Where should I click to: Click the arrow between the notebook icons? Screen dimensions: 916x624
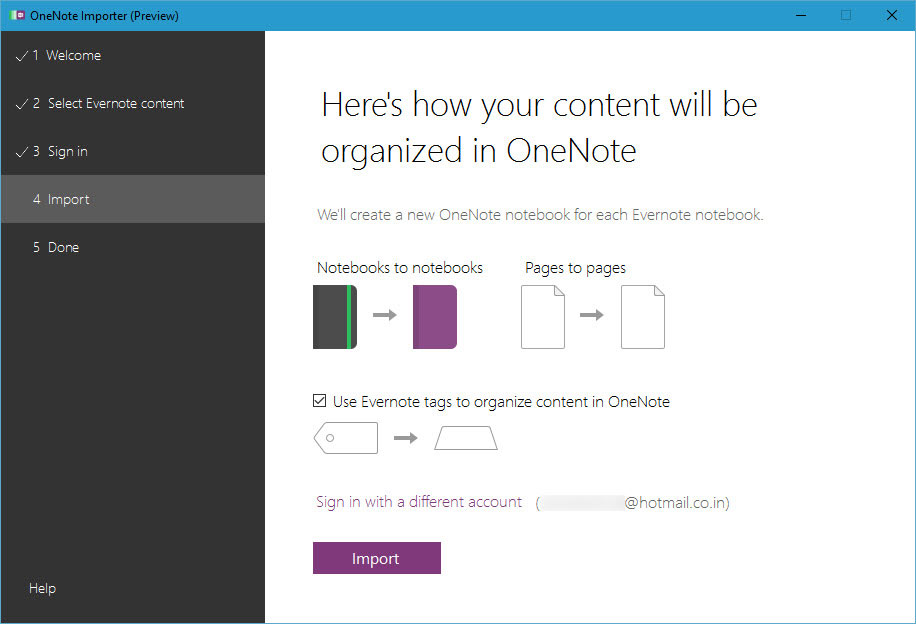(385, 316)
